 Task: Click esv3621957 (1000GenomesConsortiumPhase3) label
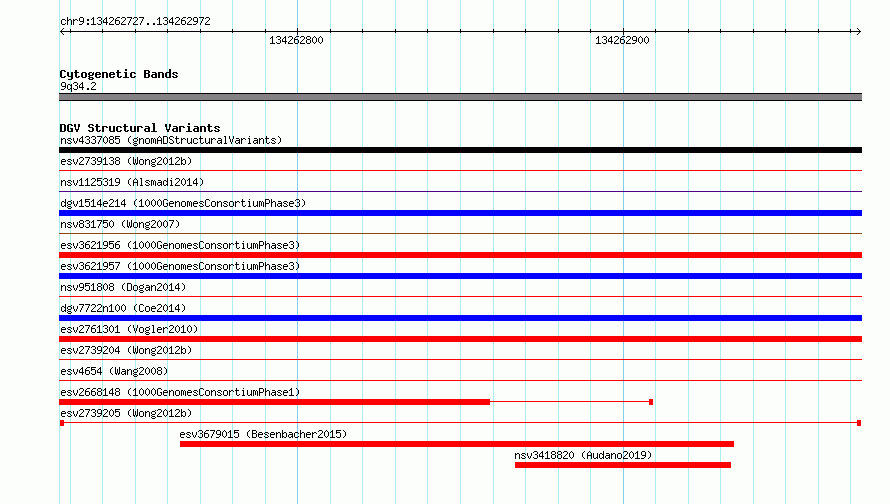[x=180, y=266]
